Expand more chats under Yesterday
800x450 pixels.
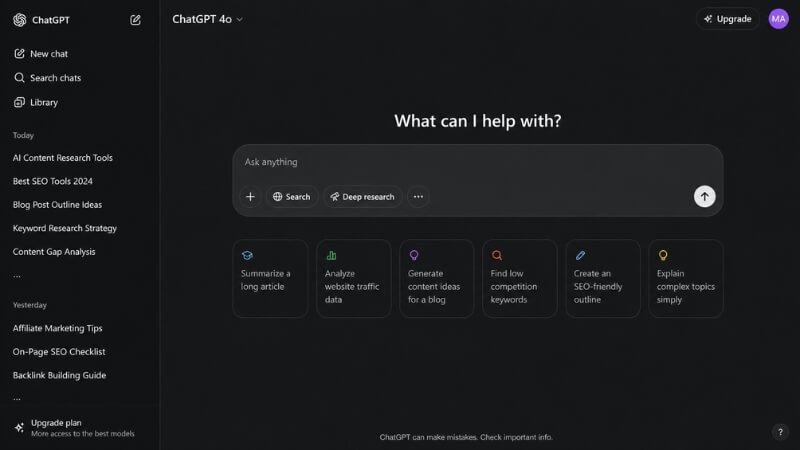(17, 398)
